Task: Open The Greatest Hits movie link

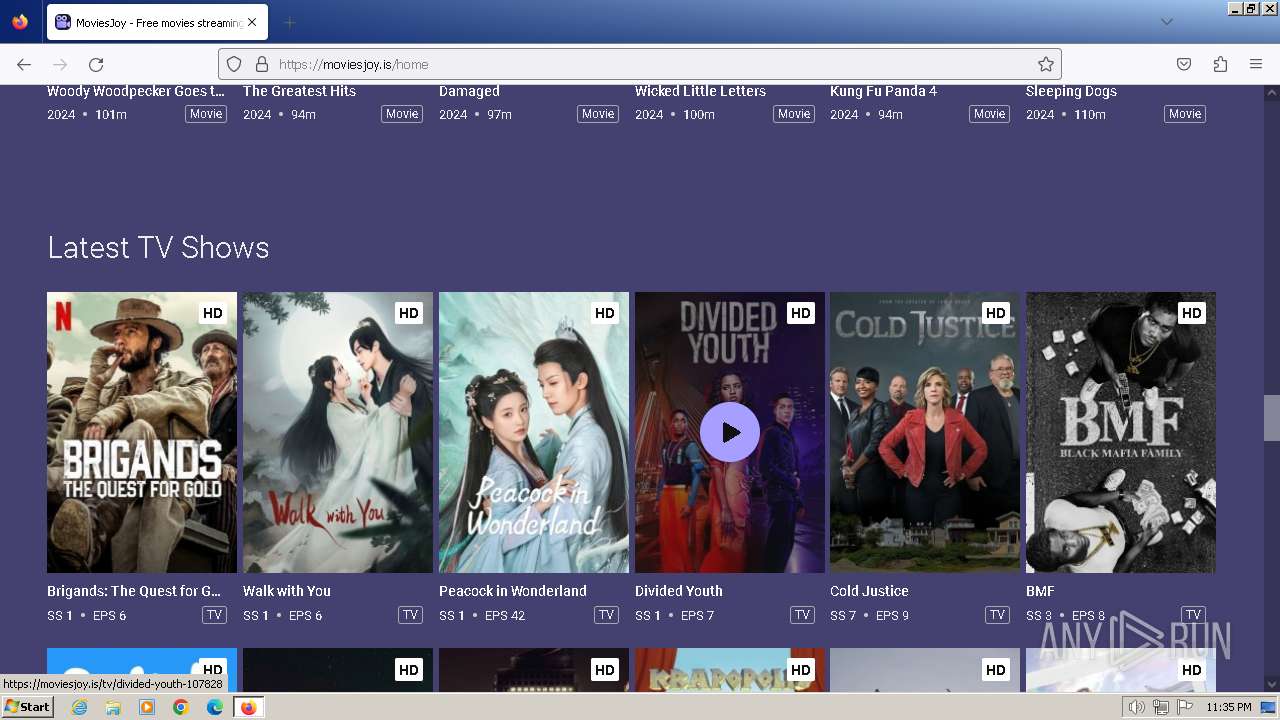Action: point(299,91)
